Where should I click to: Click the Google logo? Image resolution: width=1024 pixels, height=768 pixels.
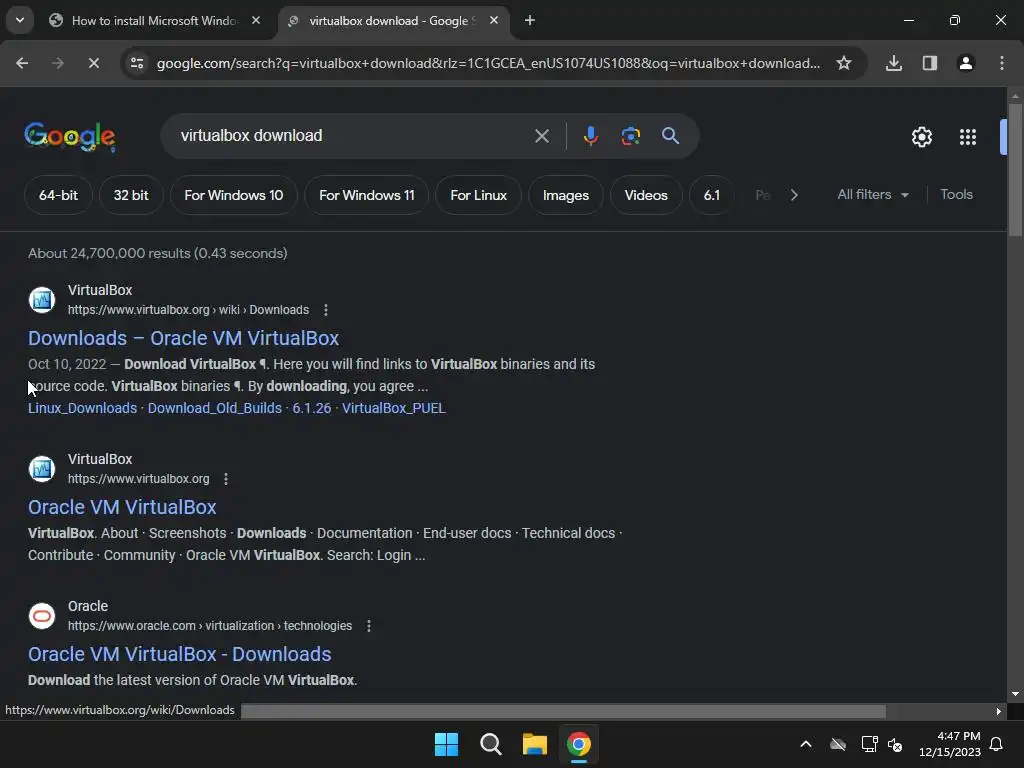point(70,136)
